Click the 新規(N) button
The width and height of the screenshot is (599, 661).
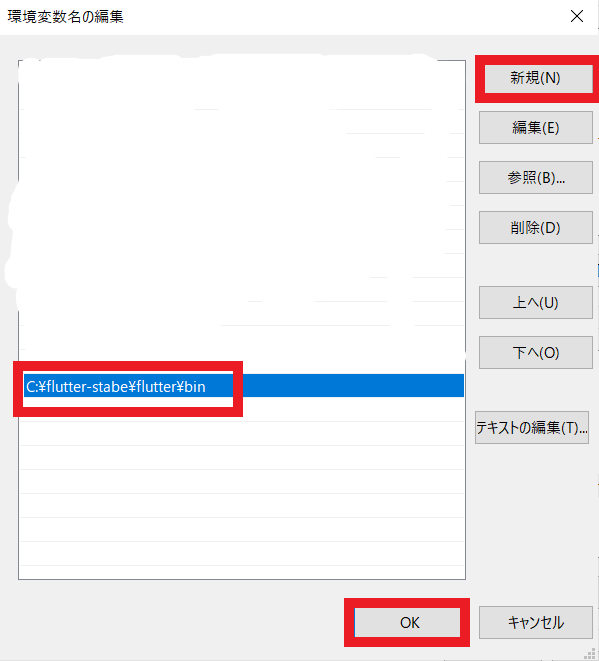pos(538,78)
